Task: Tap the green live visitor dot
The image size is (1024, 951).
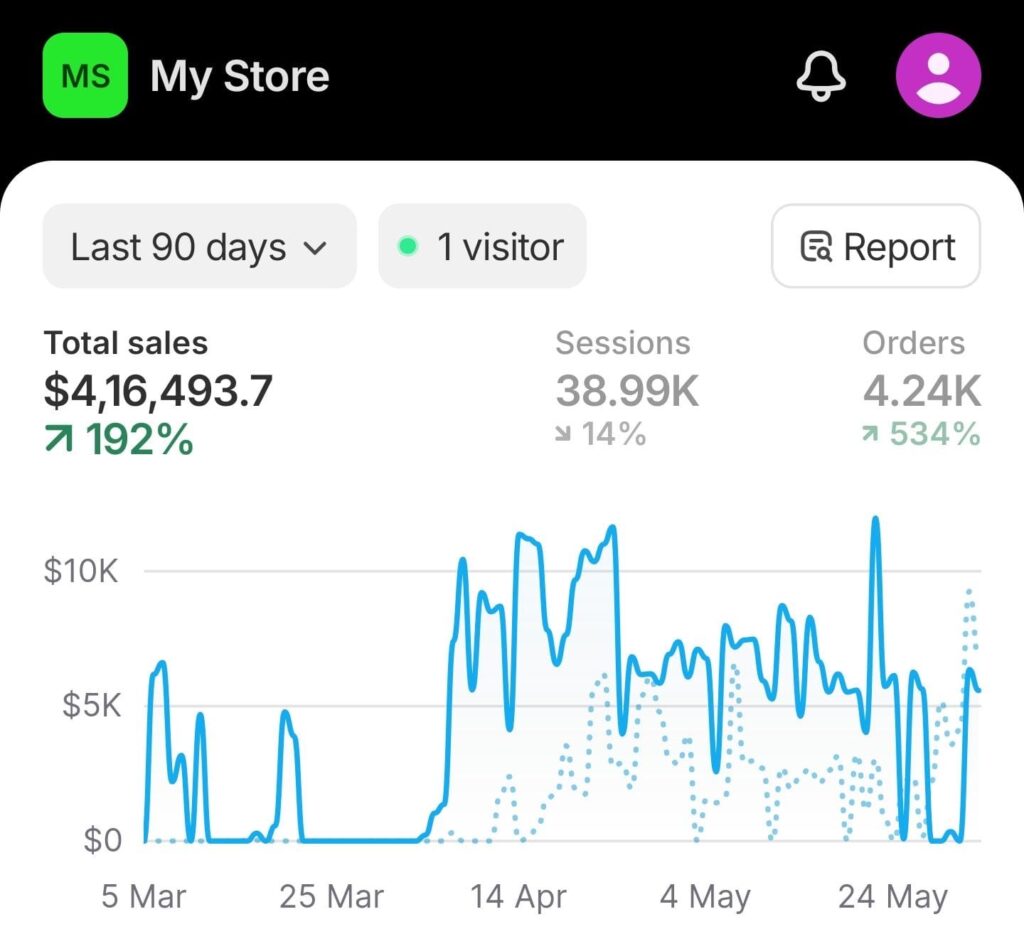Action: [x=407, y=247]
